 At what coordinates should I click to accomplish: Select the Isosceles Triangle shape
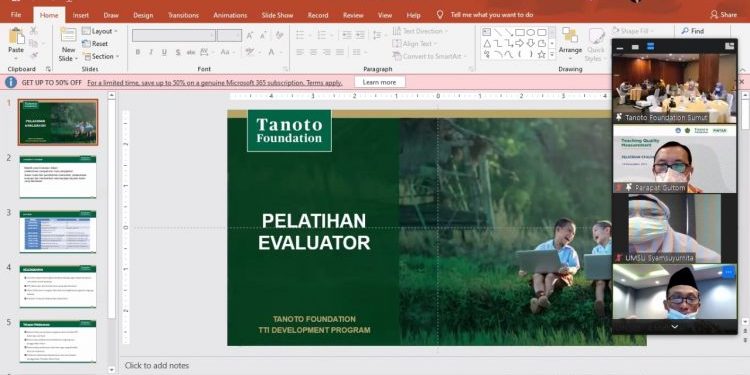pyautogui.click(x=487, y=44)
